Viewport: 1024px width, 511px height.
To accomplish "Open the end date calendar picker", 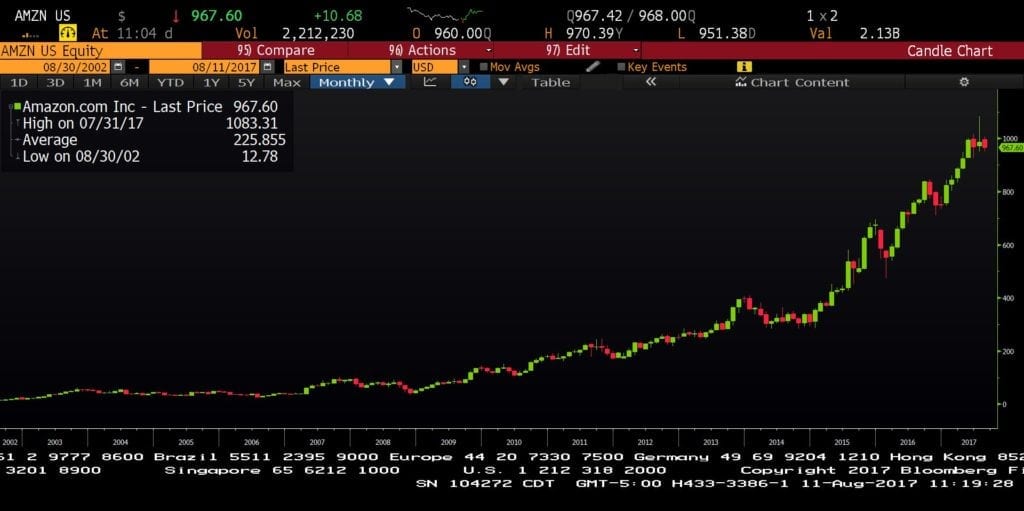I will click(x=268, y=67).
